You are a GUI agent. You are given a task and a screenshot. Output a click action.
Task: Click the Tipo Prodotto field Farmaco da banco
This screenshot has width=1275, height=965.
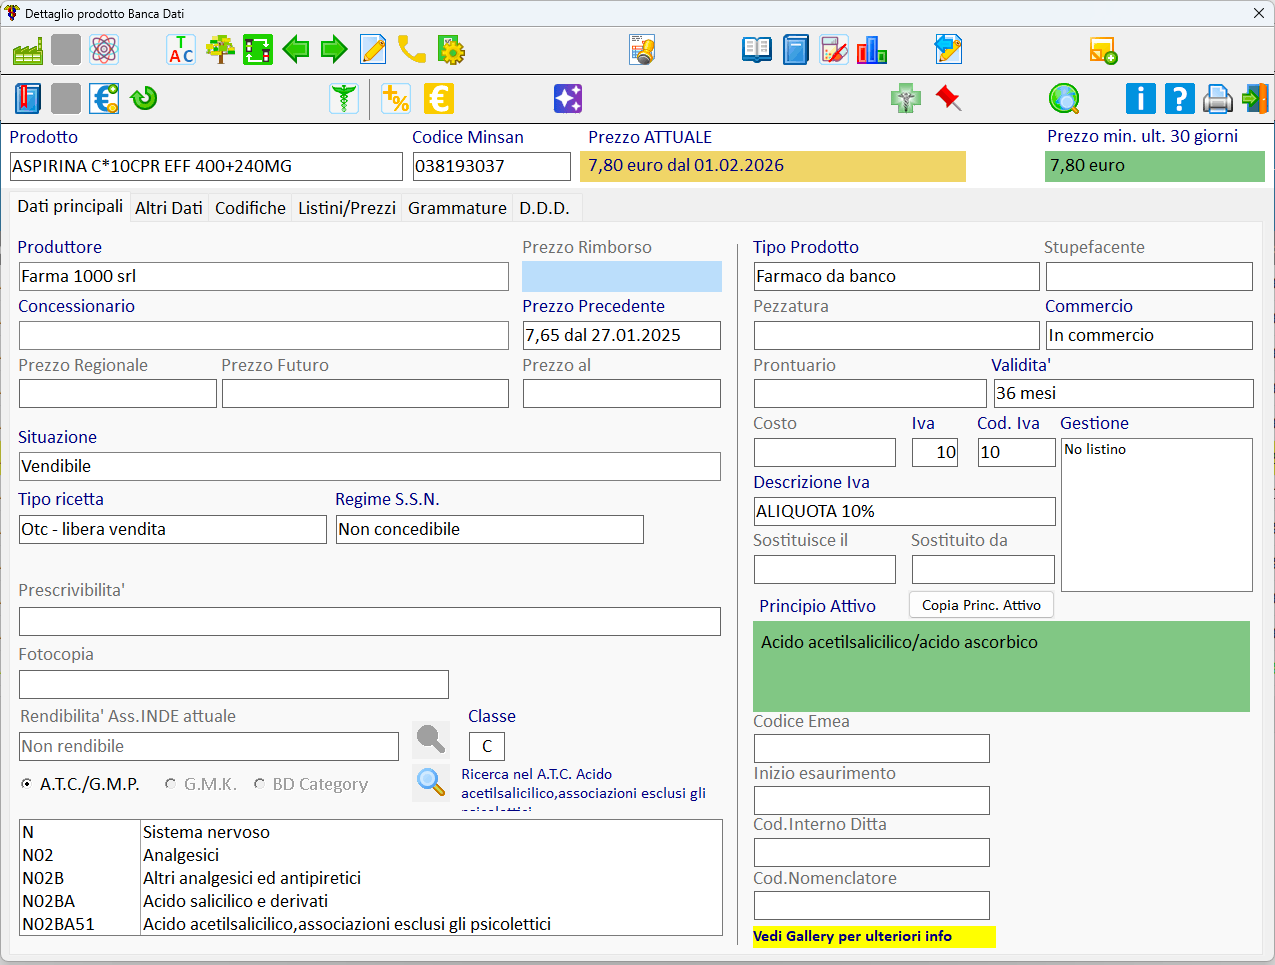pos(897,276)
